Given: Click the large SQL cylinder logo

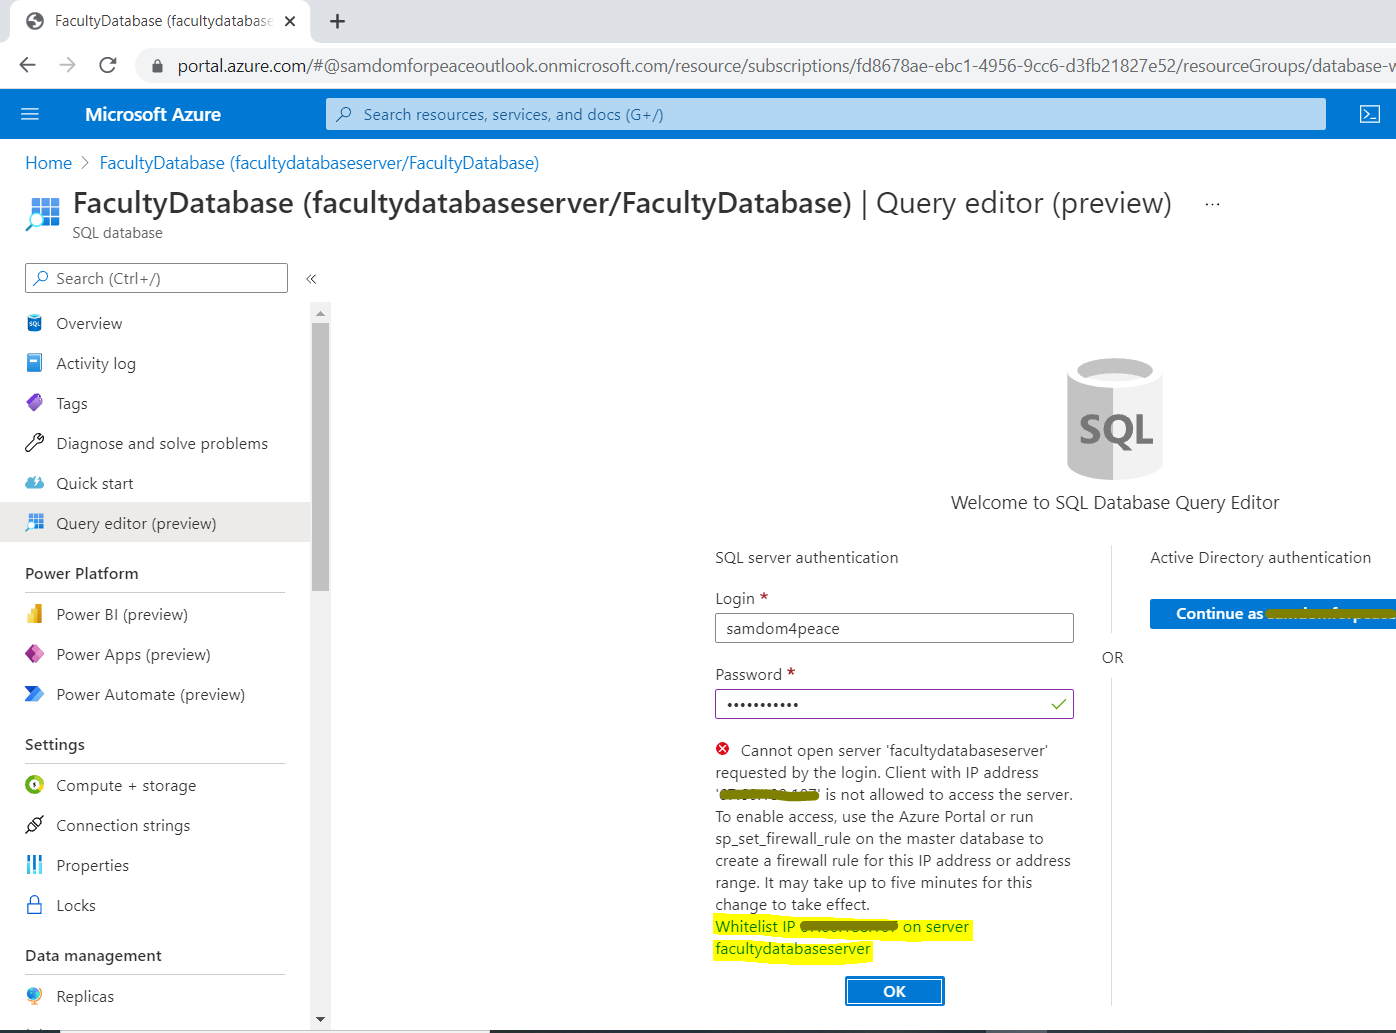Looking at the screenshot, I should [1115, 418].
